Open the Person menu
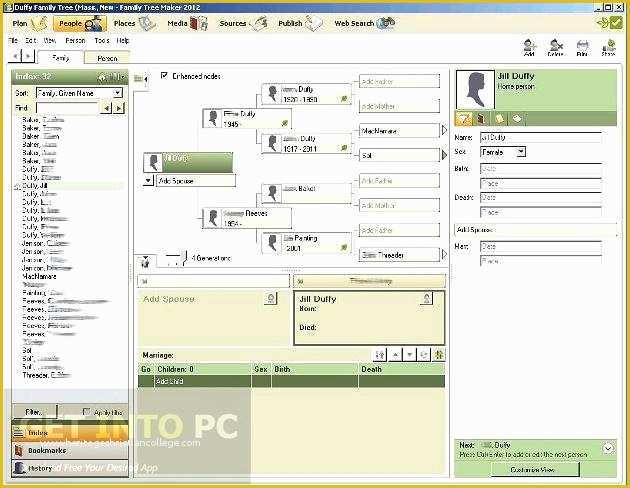630x488 pixels. coord(75,41)
